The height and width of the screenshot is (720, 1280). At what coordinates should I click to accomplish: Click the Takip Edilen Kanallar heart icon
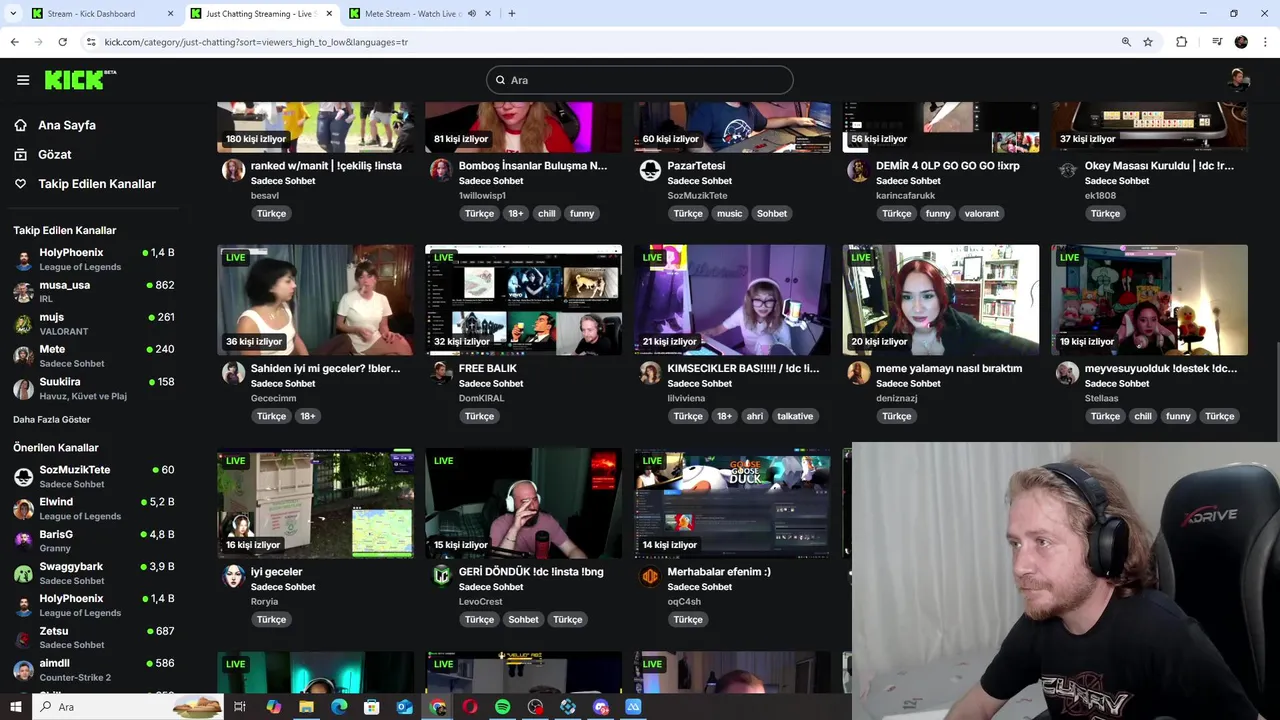click(20, 184)
